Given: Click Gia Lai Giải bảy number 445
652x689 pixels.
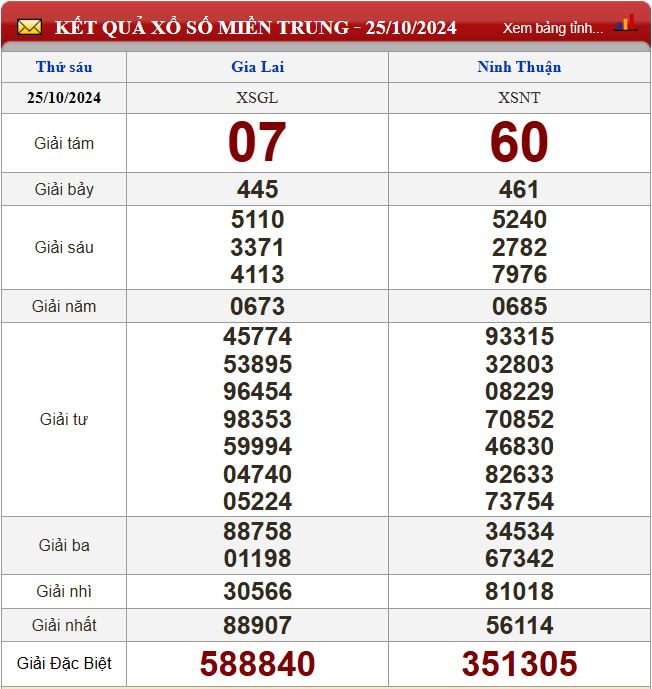Looking at the screenshot, I should click(x=257, y=189).
